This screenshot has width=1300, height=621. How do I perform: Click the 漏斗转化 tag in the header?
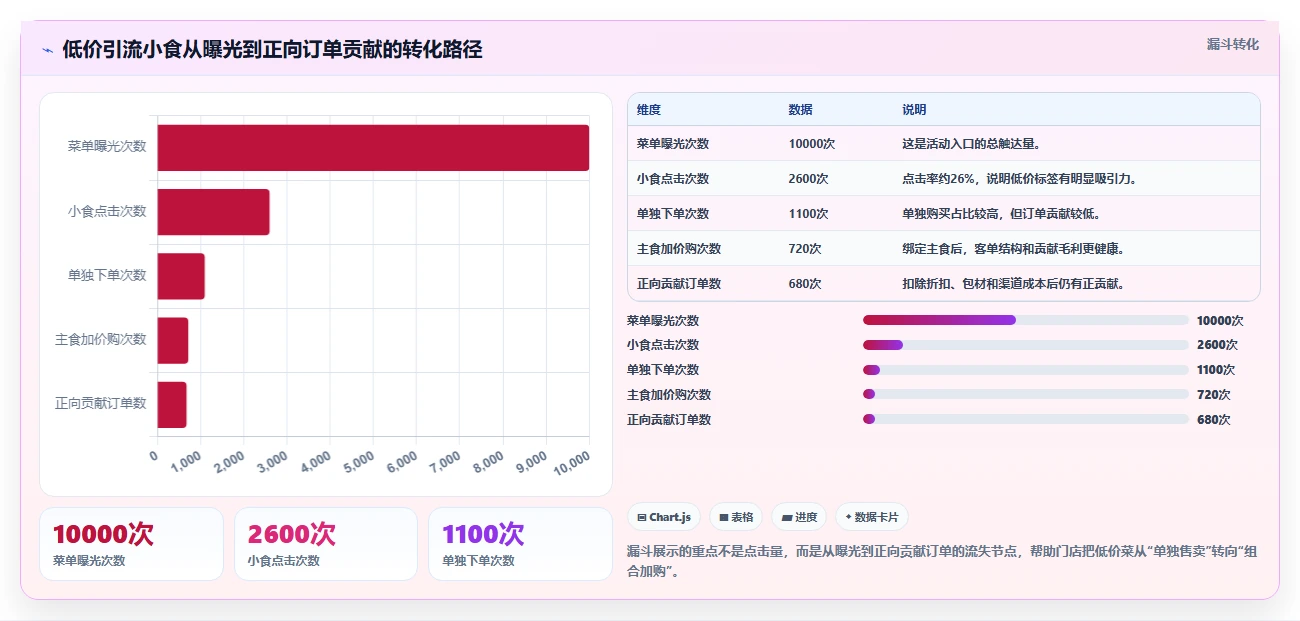1232,45
